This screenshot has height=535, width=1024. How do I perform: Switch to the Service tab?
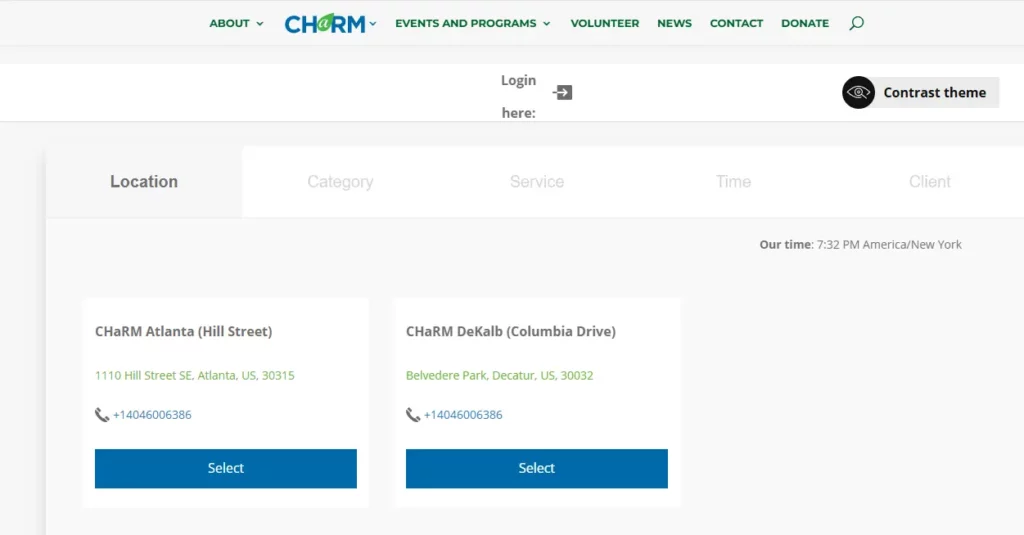537,182
